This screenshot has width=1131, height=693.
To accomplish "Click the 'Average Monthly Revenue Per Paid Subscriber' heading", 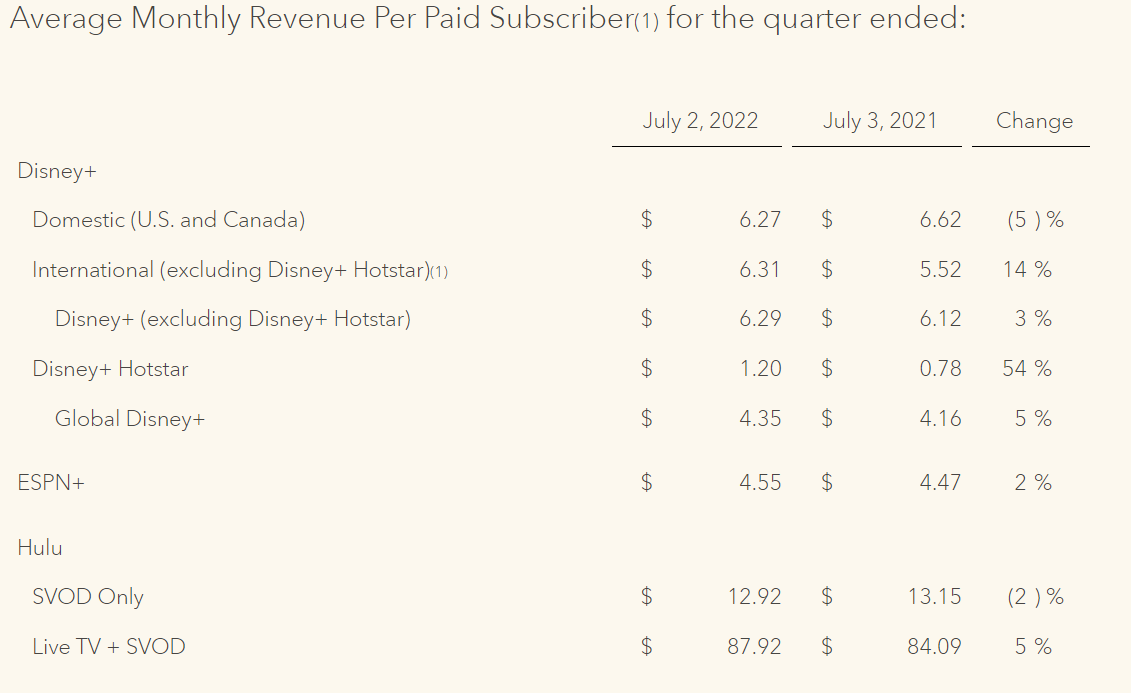I will 487,19.
